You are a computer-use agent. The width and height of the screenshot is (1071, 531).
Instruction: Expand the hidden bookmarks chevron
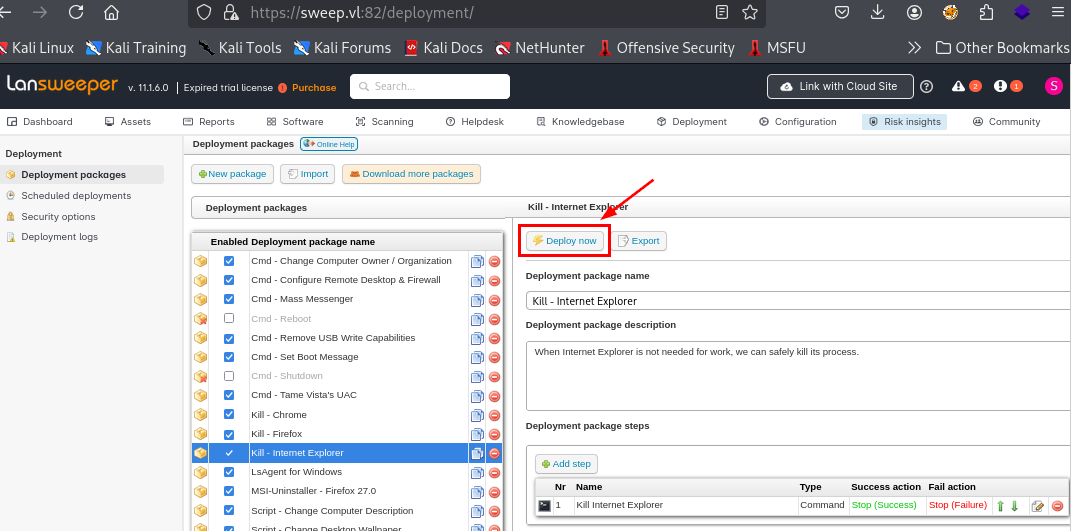tap(914, 48)
